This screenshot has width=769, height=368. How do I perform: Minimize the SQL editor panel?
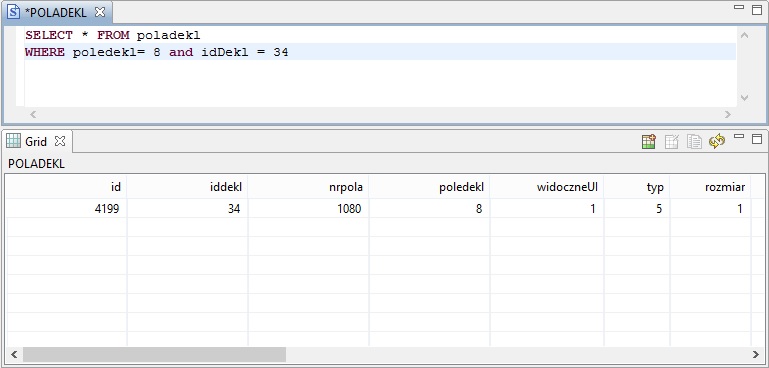pos(739,8)
